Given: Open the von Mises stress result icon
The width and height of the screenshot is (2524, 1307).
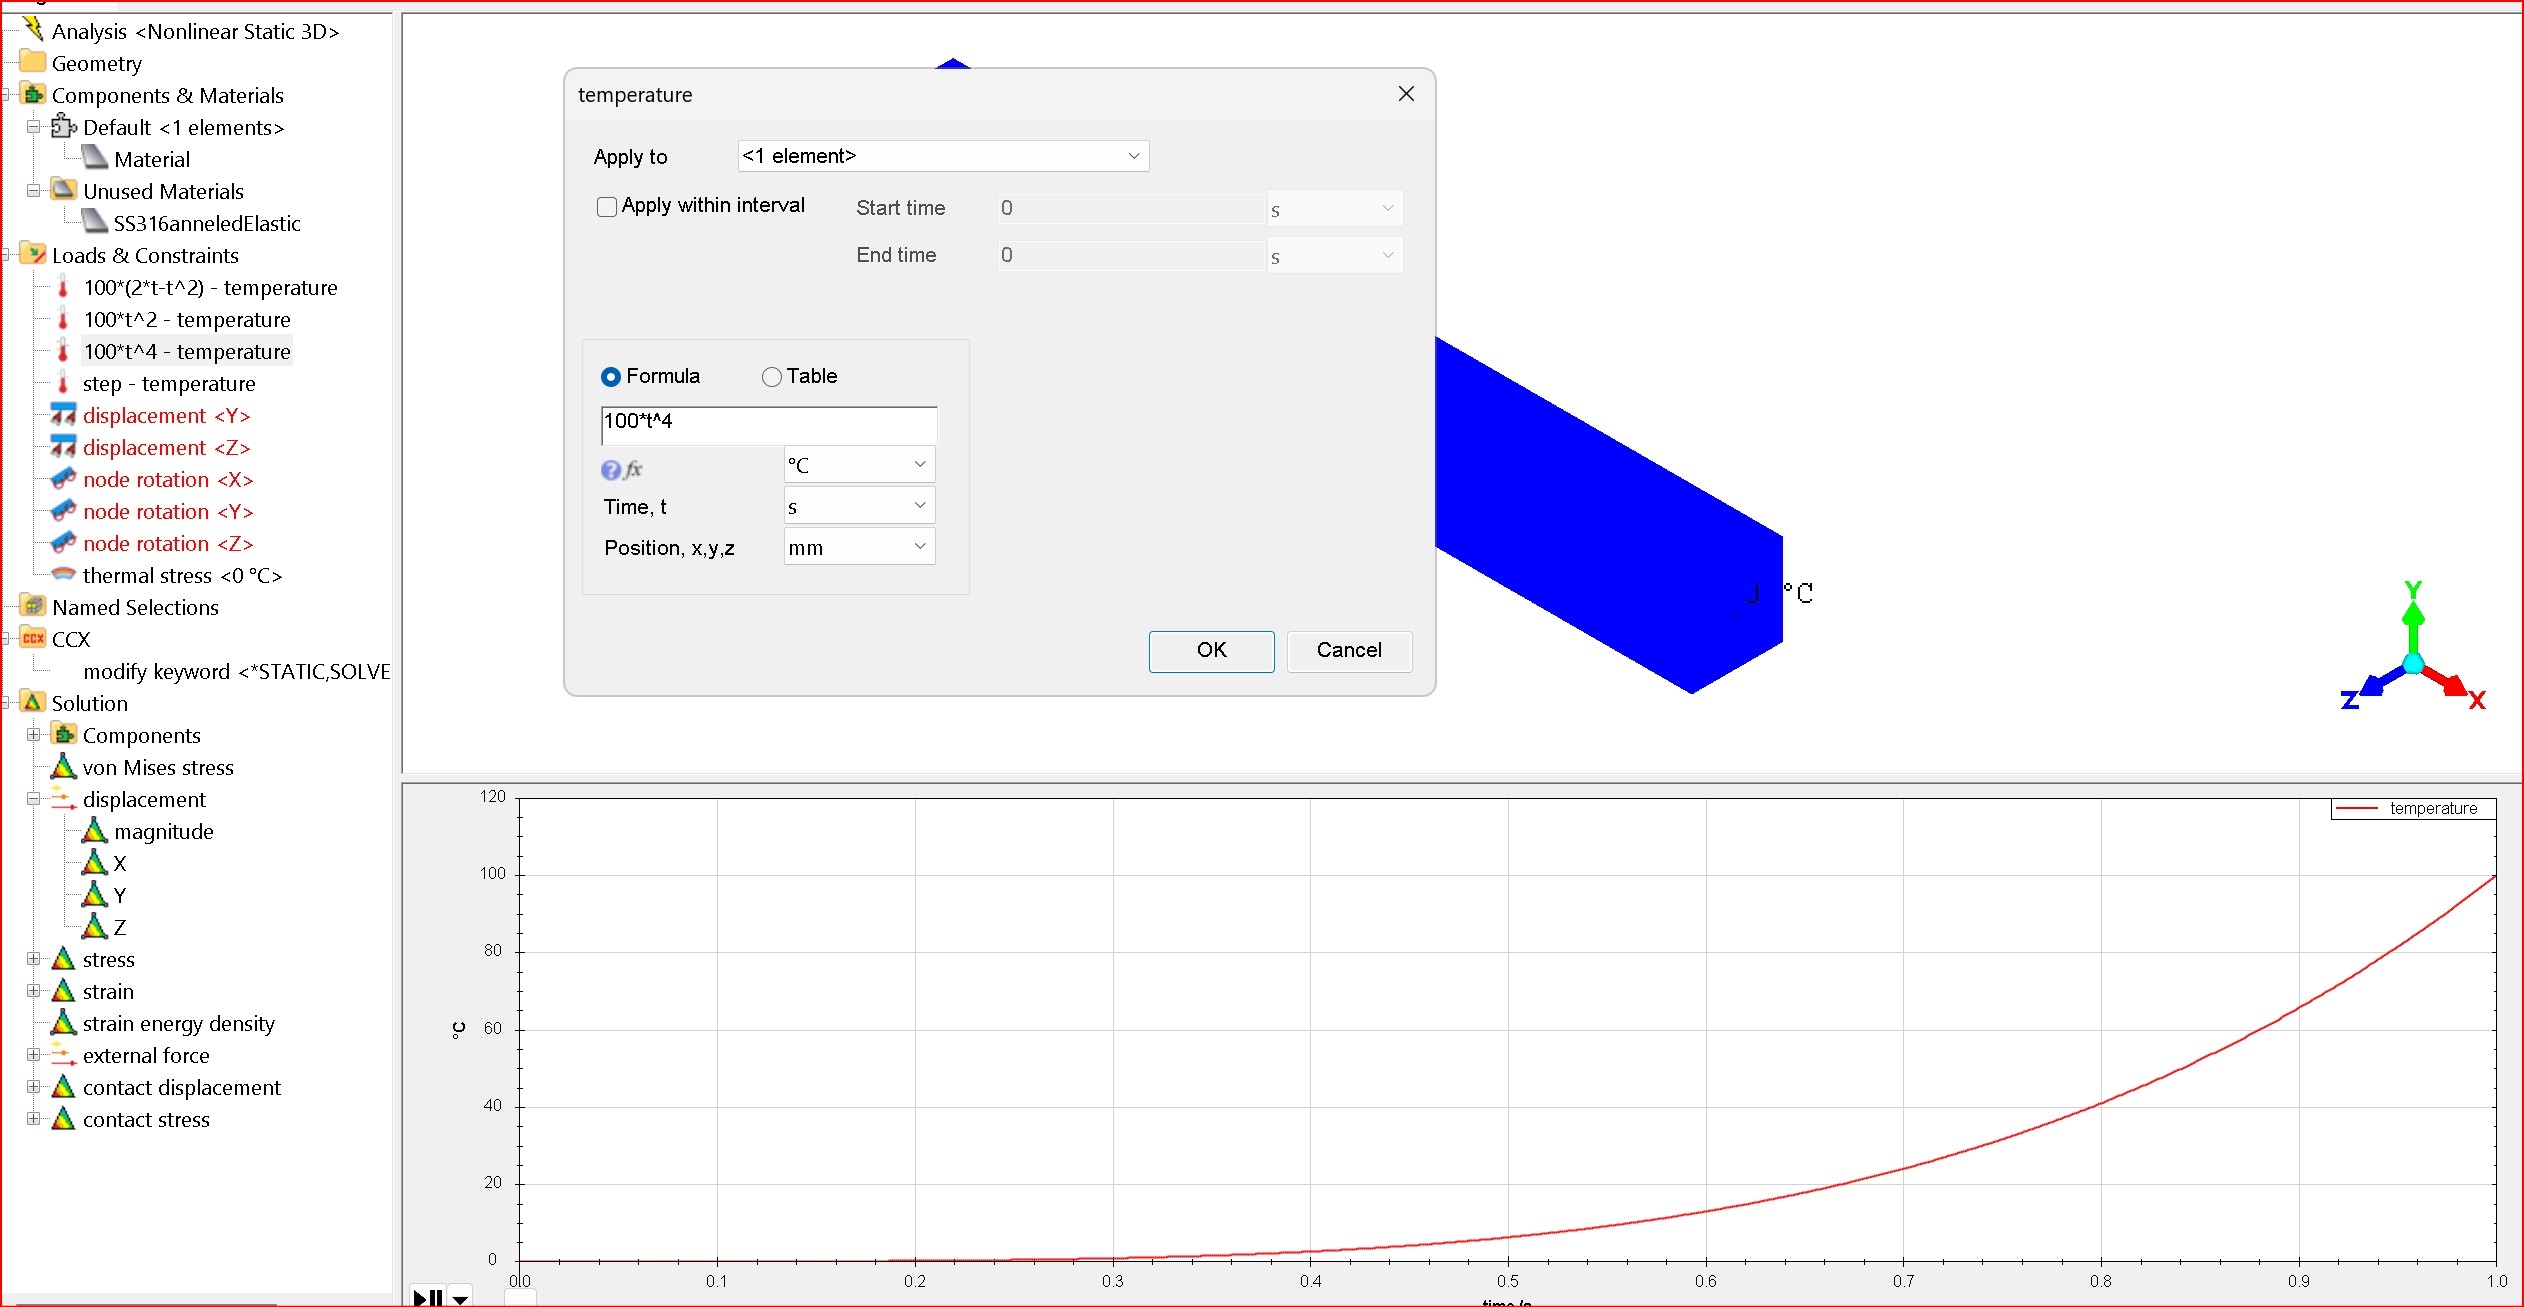Looking at the screenshot, I should coord(63,767).
